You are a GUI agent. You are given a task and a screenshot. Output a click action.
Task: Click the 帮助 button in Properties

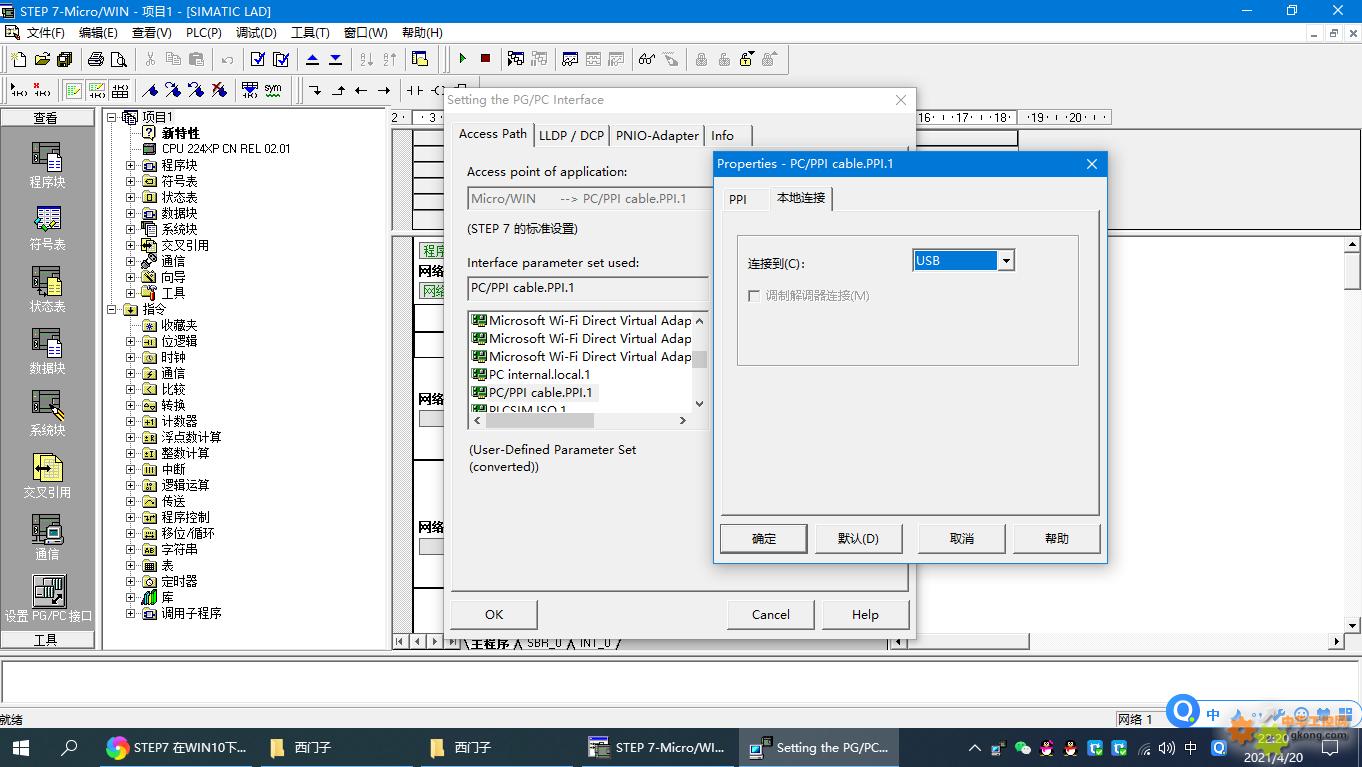pyautogui.click(x=1056, y=538)
